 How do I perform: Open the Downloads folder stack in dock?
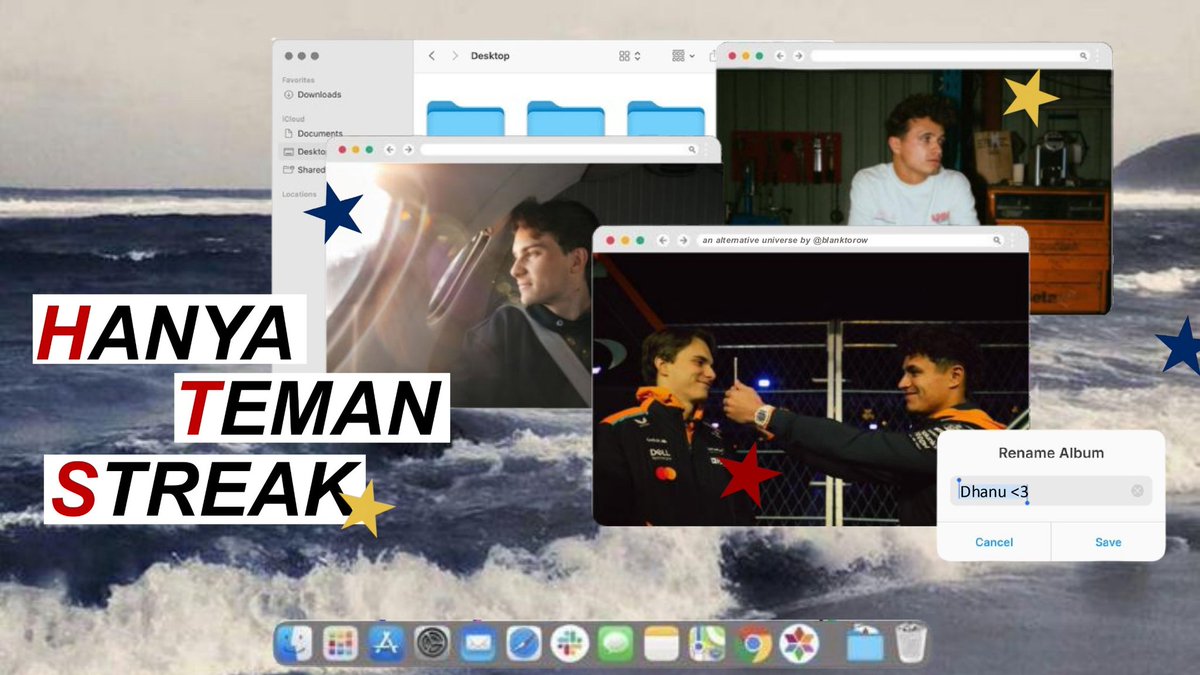tap(864, 644)
